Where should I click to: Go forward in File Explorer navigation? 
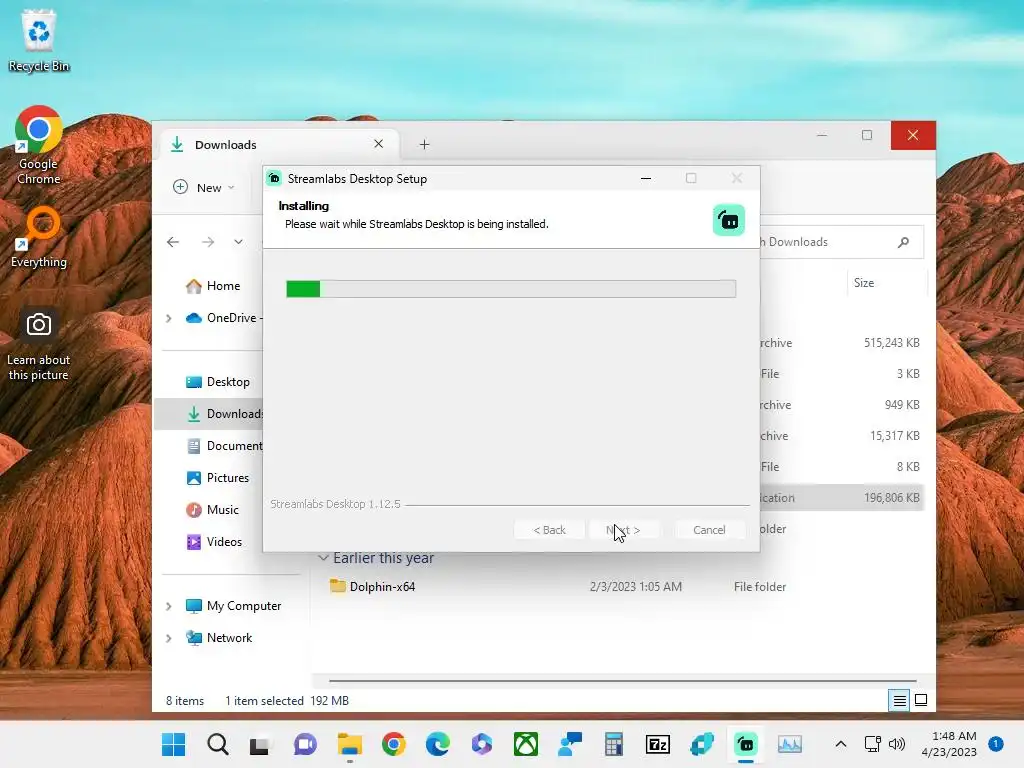(x=208, y=242)
